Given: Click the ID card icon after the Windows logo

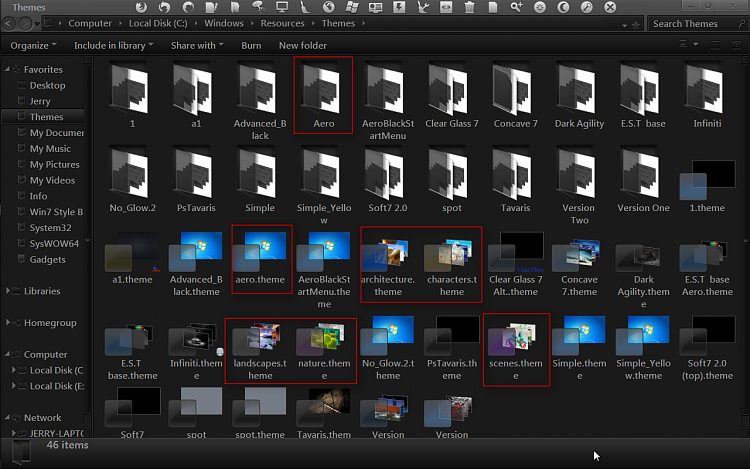Looking at the screenshot, I should (x=375, y=7).
